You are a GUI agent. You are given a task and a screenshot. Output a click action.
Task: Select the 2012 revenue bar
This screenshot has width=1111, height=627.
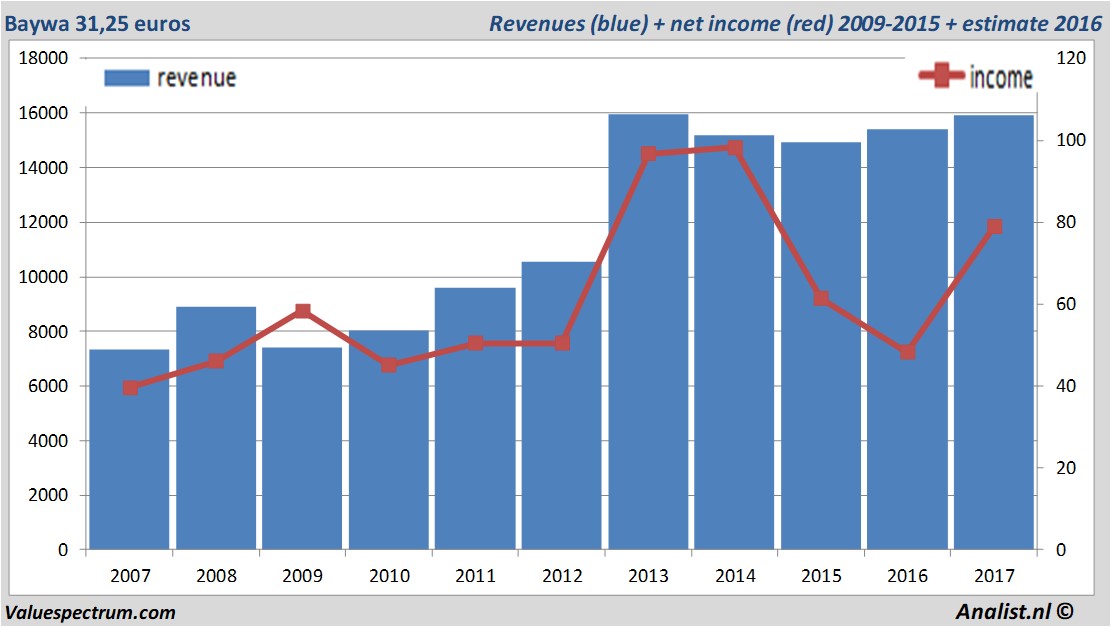pyautogui.click(x=562, y=405)
